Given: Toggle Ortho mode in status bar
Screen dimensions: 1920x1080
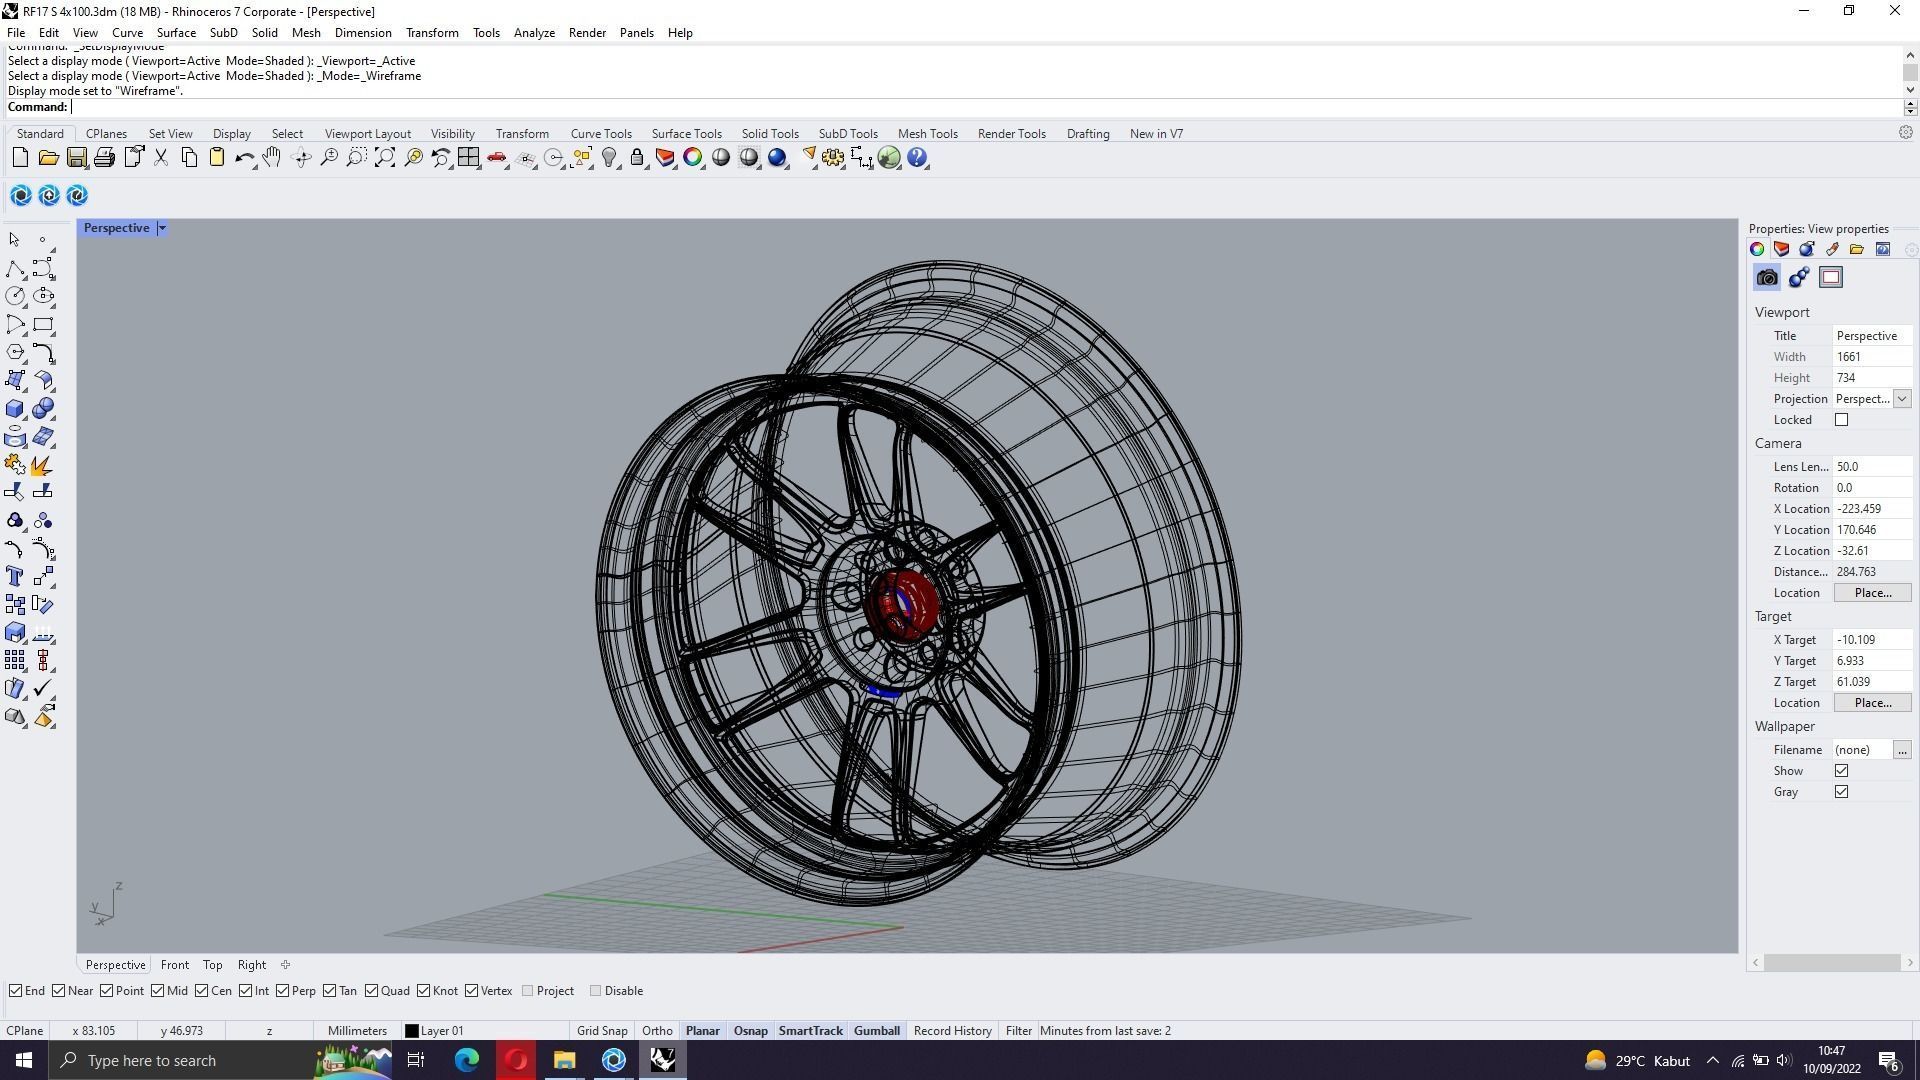Looking at the screenshot, I should (657, 1031).
